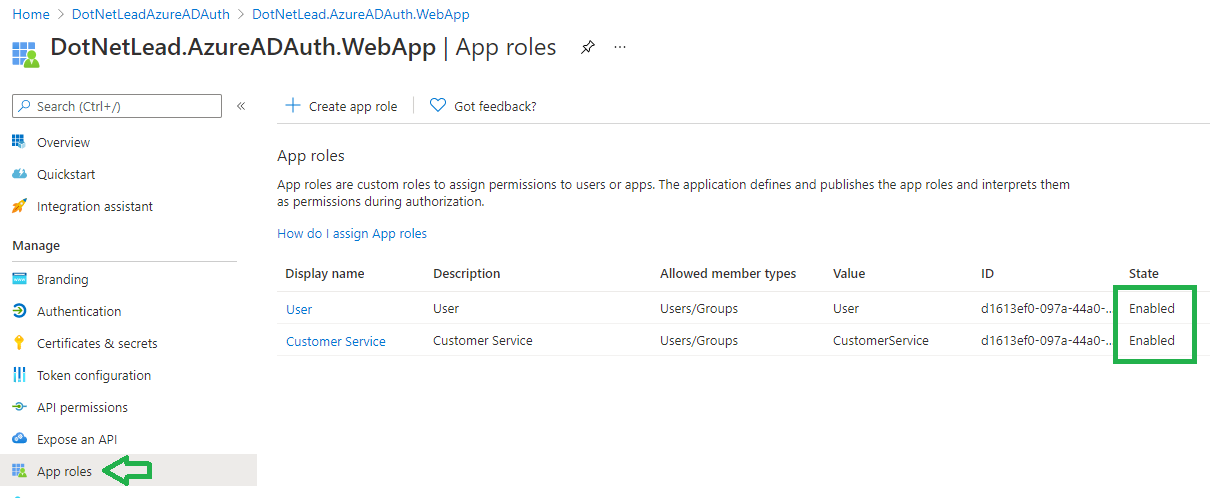The image size is (1210, 498).
Task: Click the Certificates & secrets key icon
Action: coord(19,343)
